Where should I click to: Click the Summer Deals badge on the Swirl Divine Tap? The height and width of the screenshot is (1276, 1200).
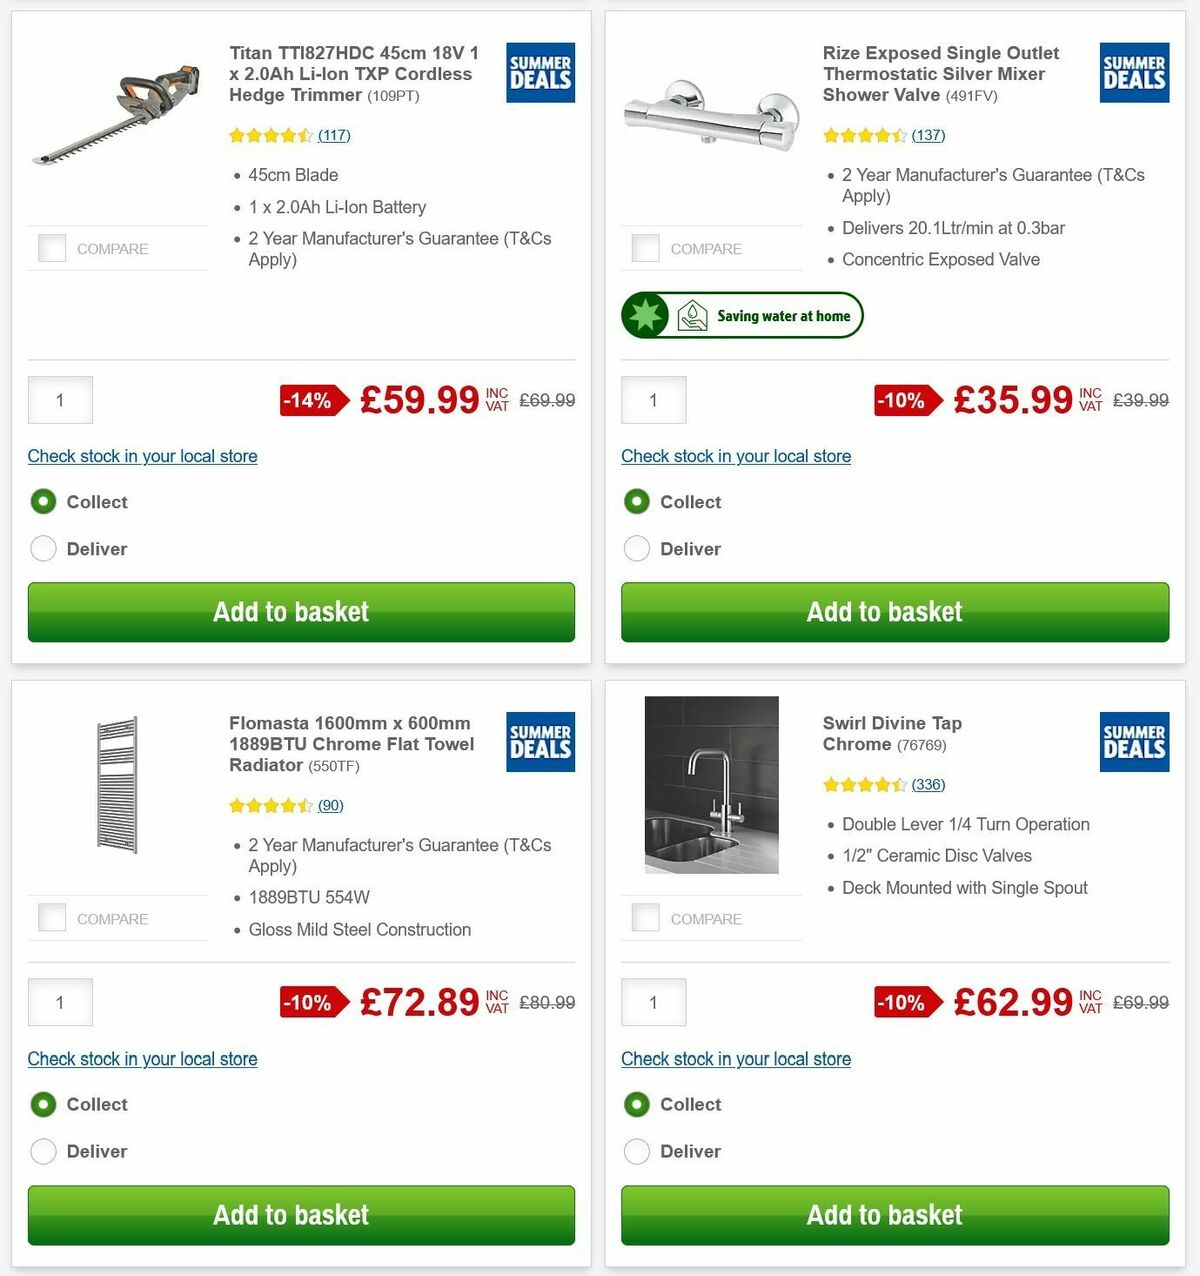pyautogui.click(x=1134, y=742)
